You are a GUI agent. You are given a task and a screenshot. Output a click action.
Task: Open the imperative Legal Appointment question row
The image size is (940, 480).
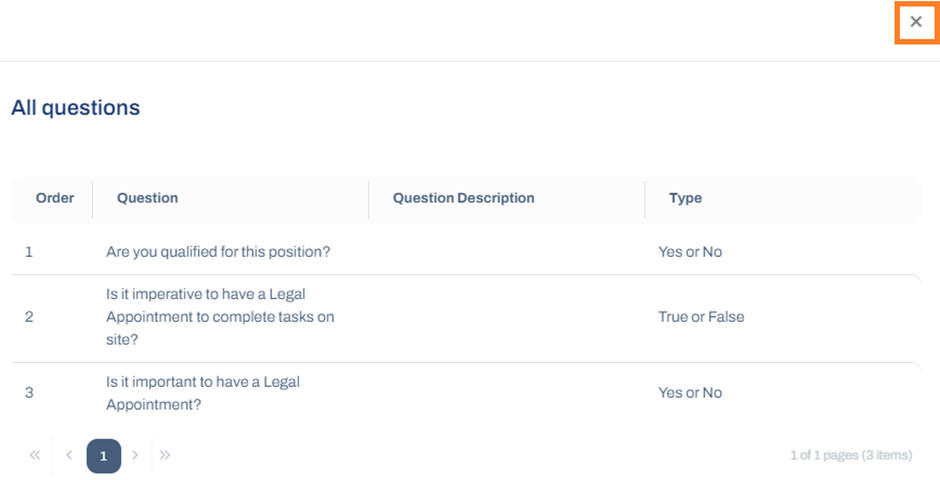[x=466, y=318]
